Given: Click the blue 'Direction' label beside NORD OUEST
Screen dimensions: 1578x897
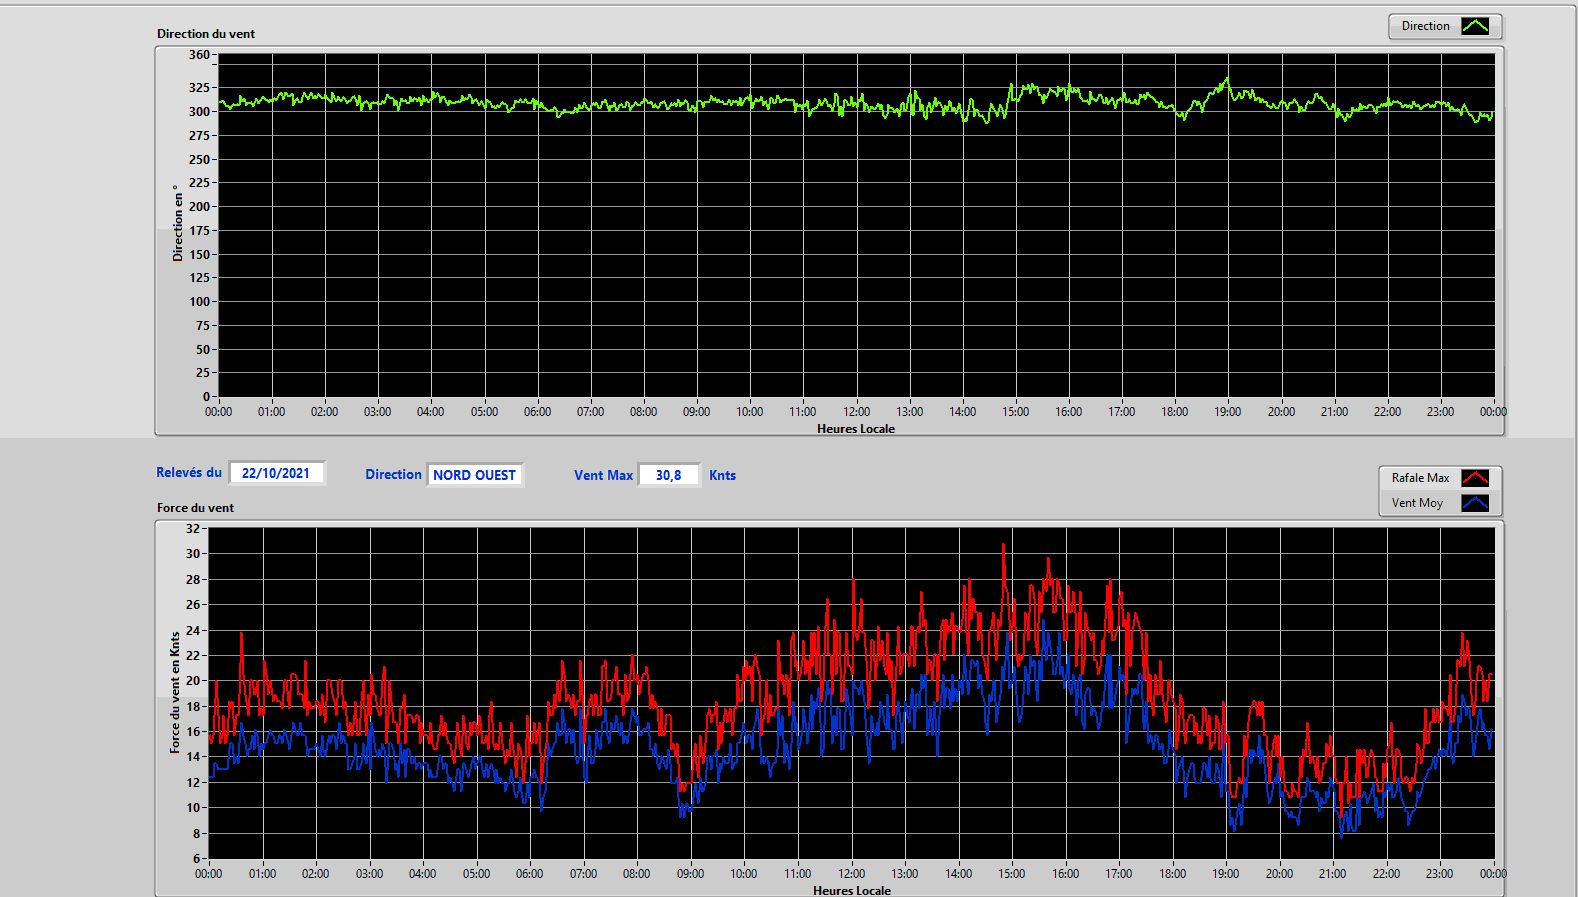Looking at the screenshot, I should coord(393,475).
